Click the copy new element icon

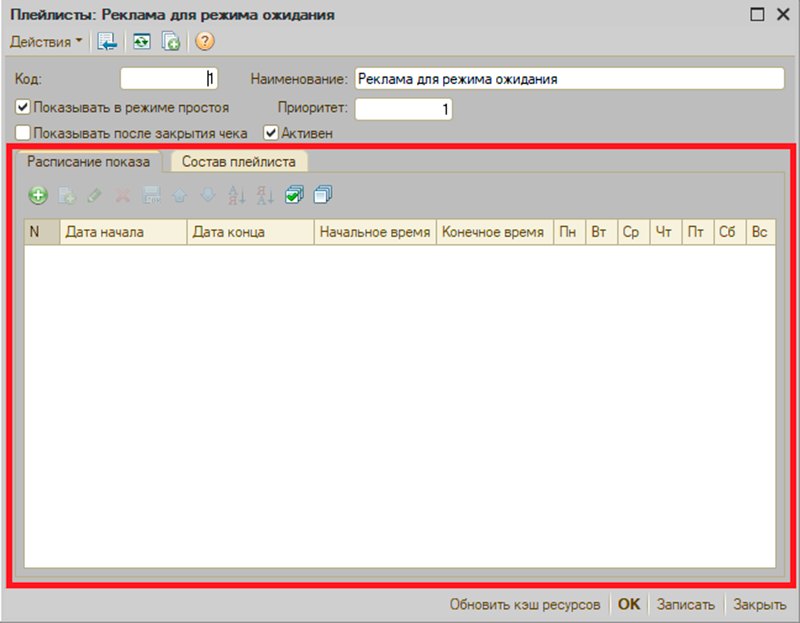coord(170,41)
